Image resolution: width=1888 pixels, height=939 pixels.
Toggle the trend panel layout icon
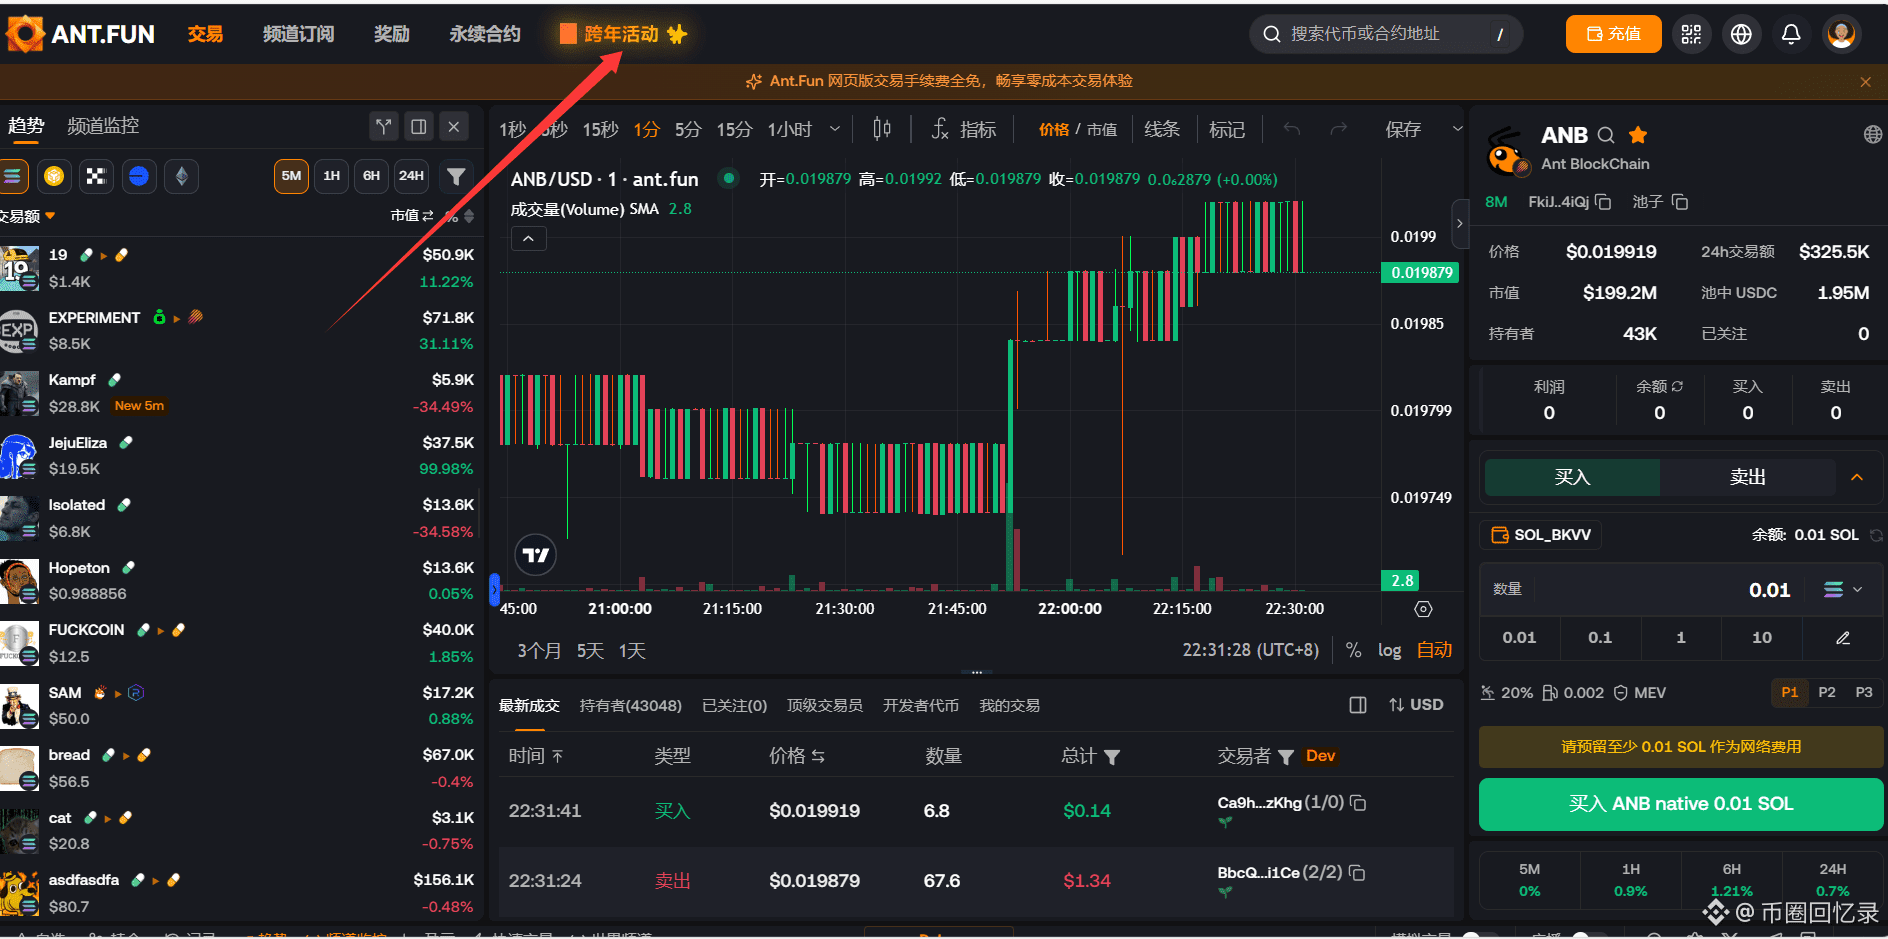[x=419, y=126]
